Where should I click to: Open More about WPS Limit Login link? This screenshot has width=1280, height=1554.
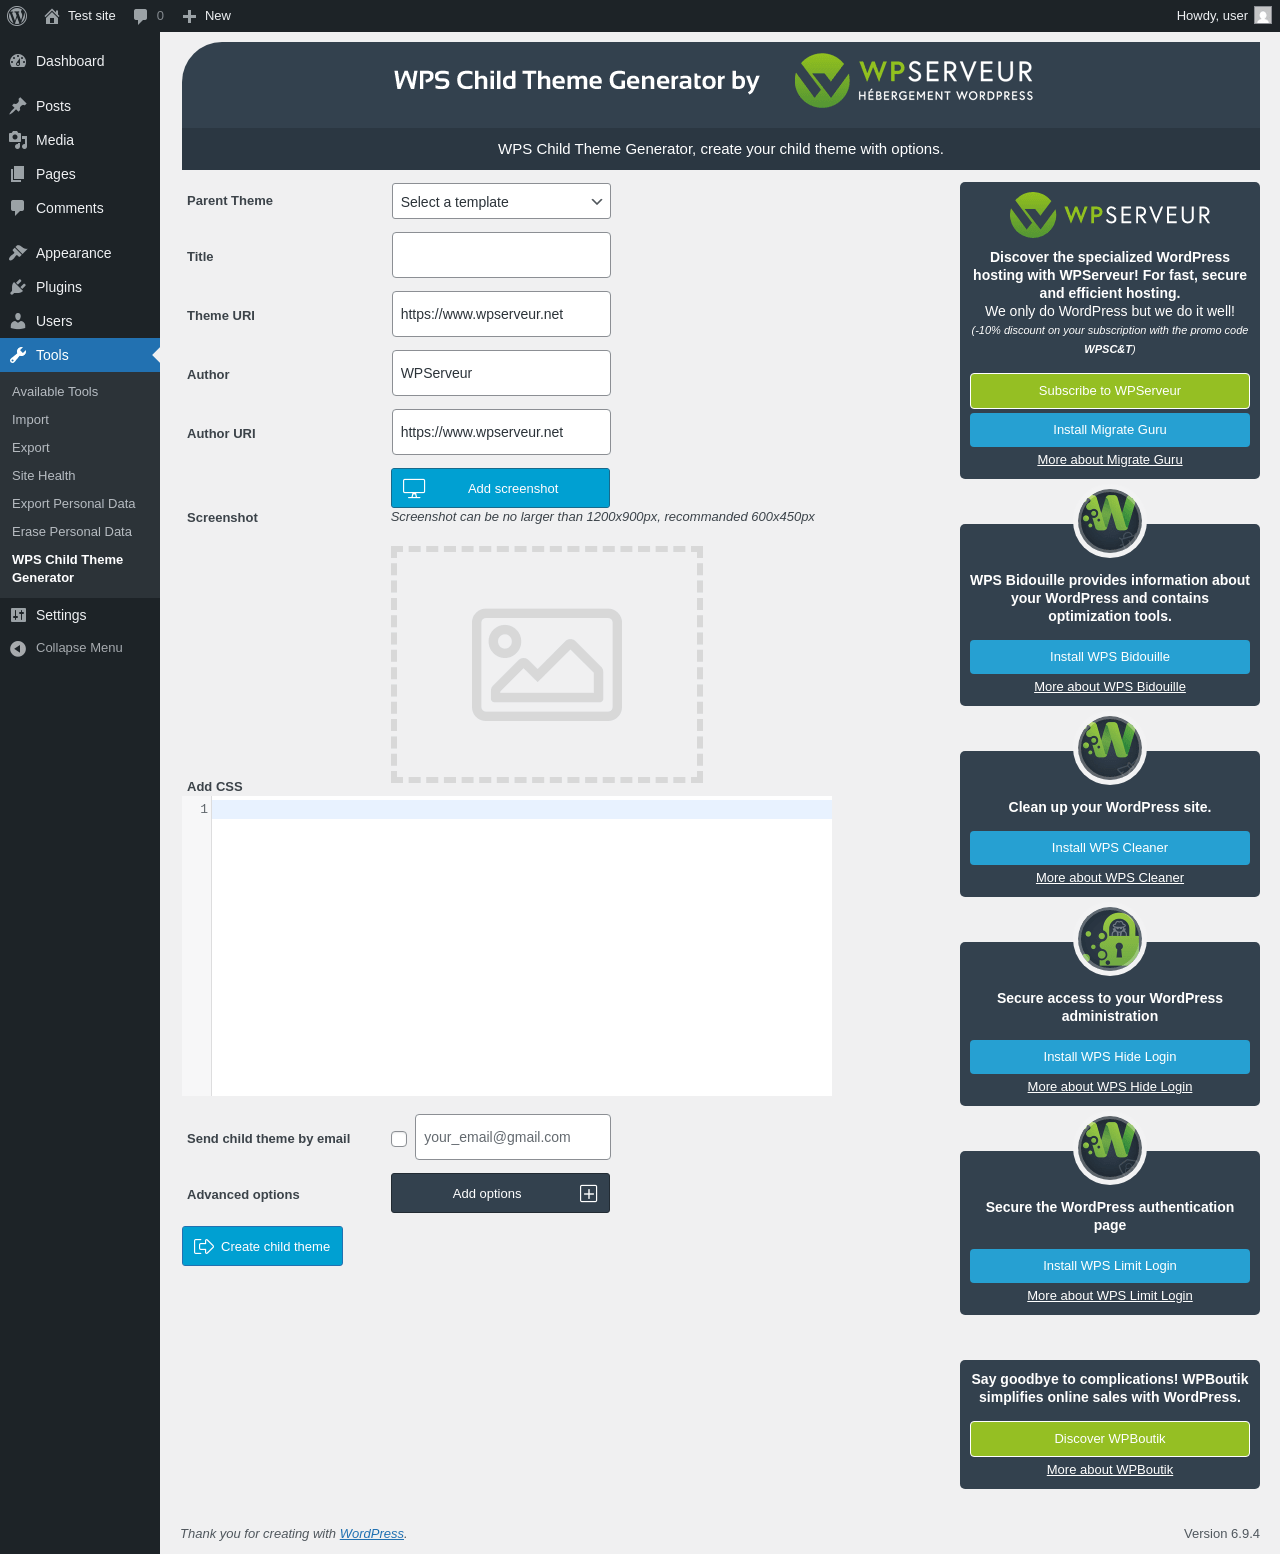point(1110,1296)
